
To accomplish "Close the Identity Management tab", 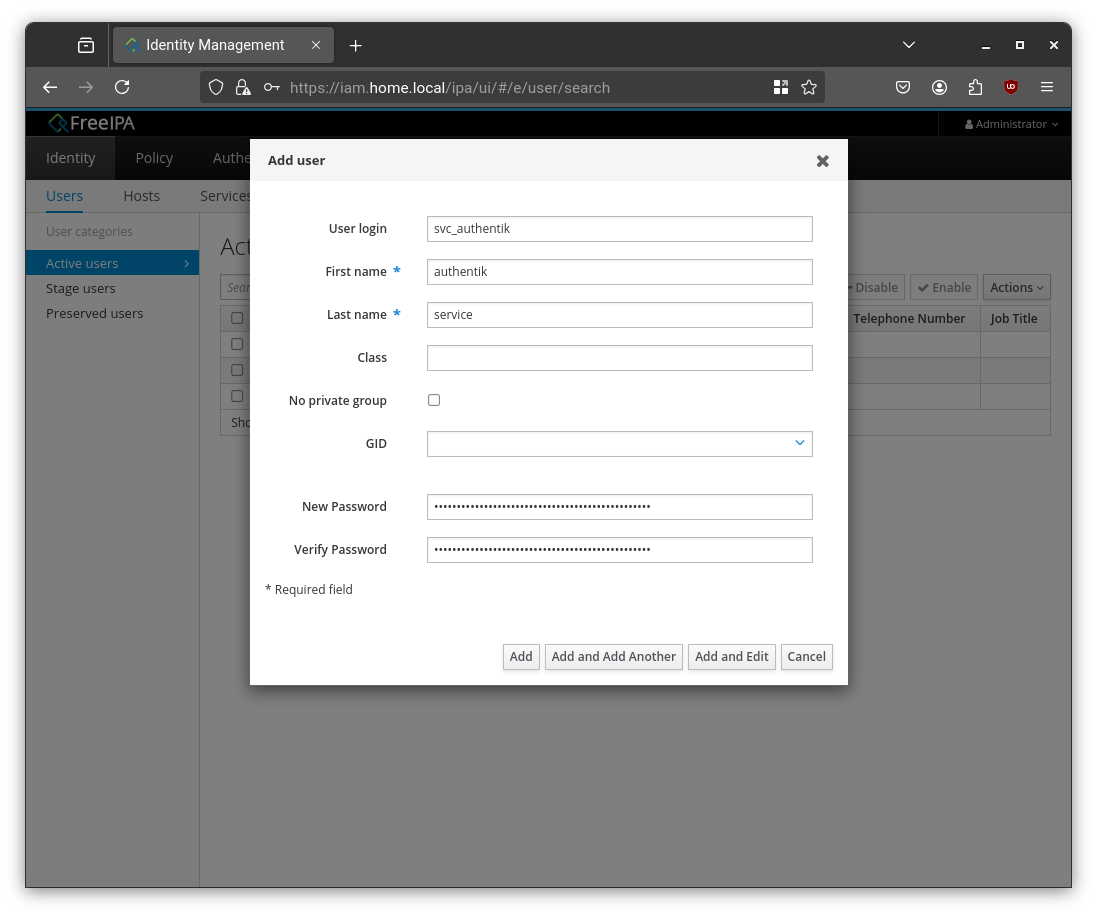I will point(316,45).
